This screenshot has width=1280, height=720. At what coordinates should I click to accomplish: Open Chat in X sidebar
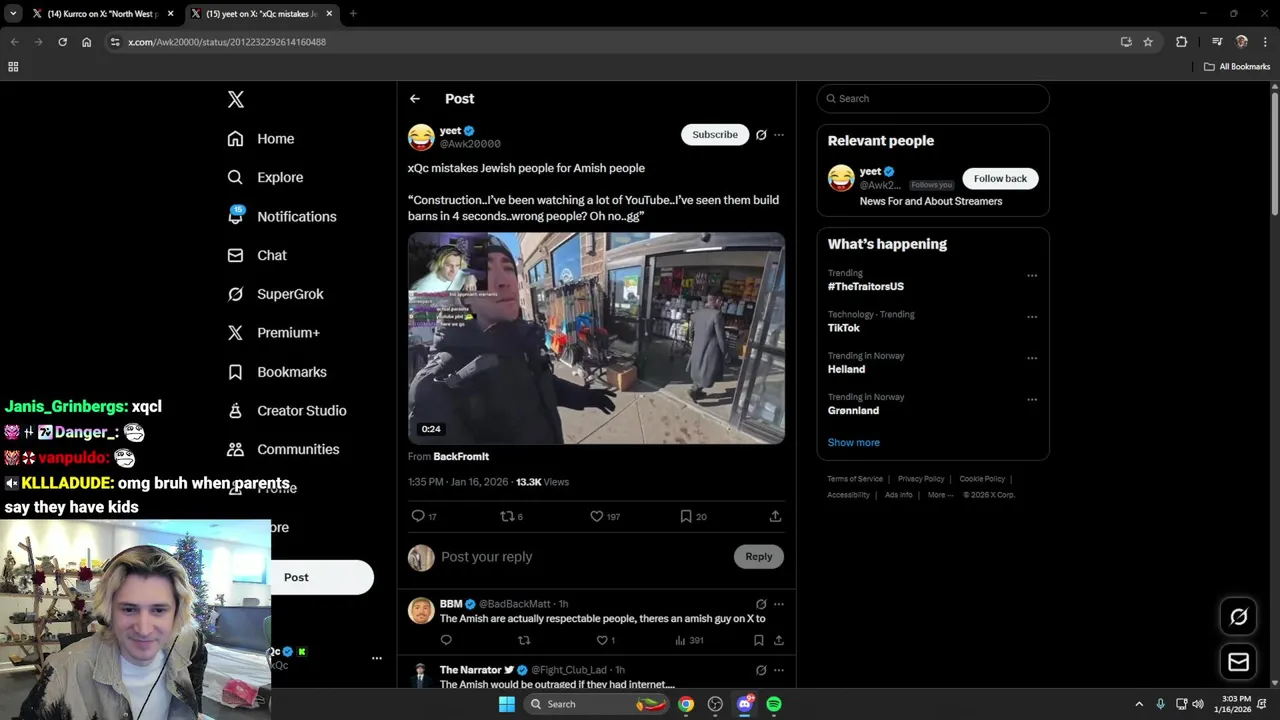(x=257, y=255)
